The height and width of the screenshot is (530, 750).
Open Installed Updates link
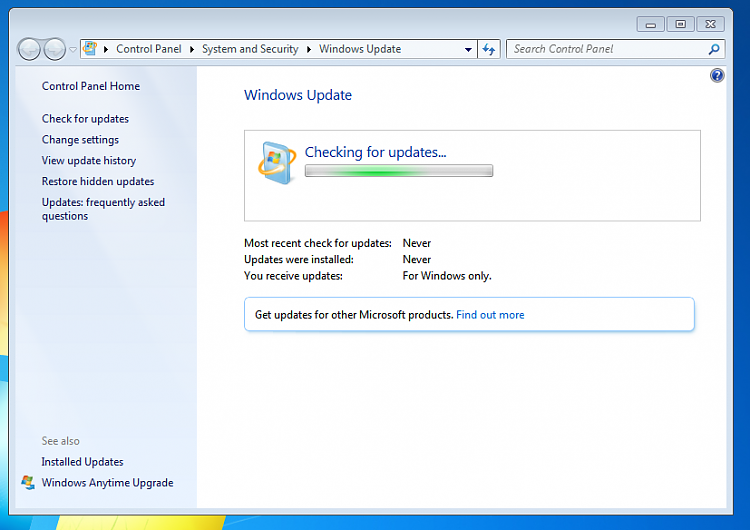coord(82,462)
